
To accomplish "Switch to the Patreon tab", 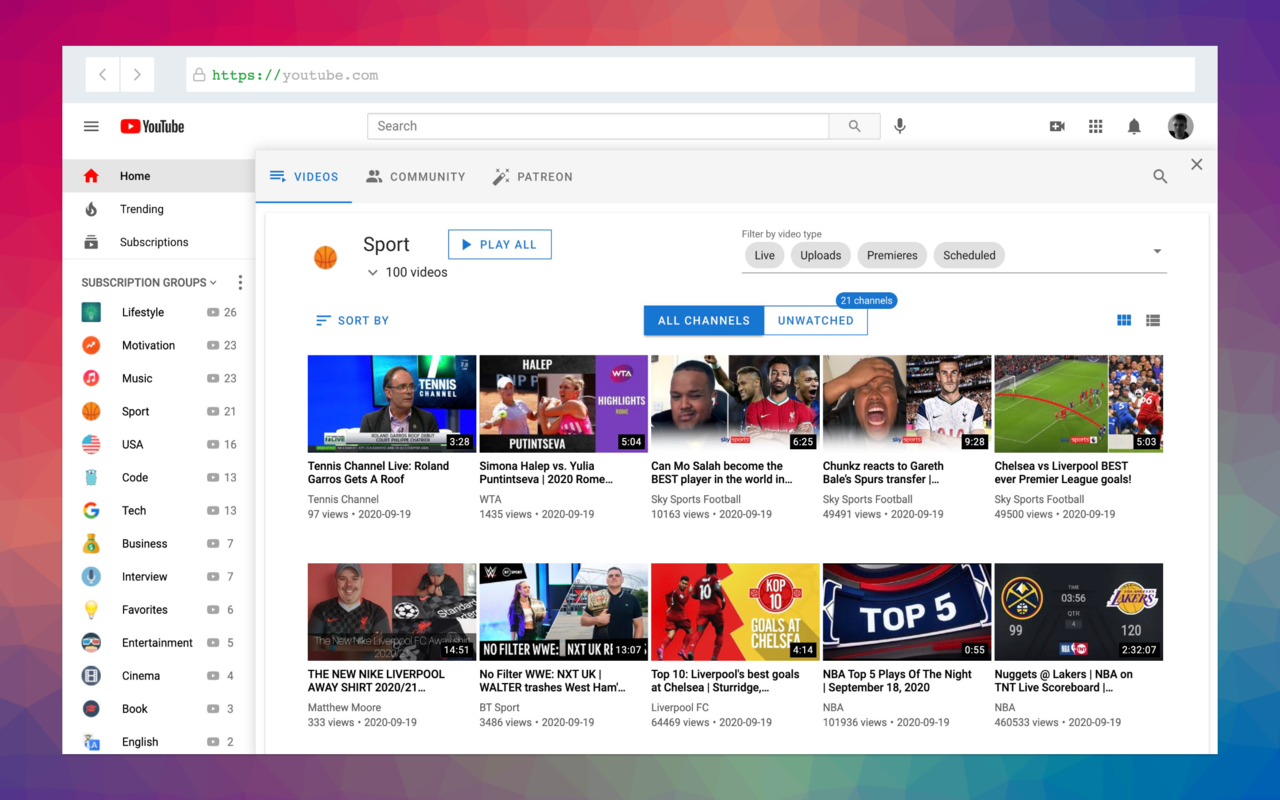I will [x=533, y=176].
